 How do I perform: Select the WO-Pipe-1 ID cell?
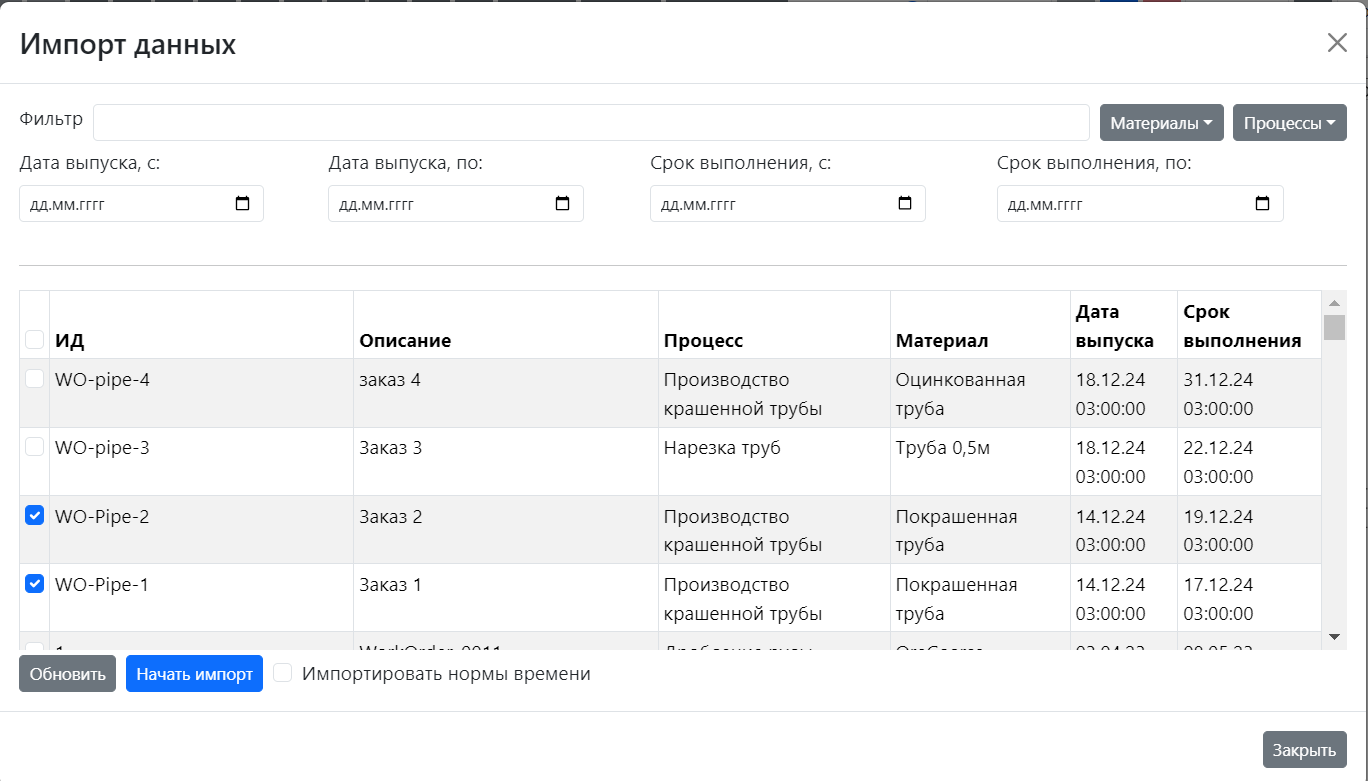(x=202, y=598)
